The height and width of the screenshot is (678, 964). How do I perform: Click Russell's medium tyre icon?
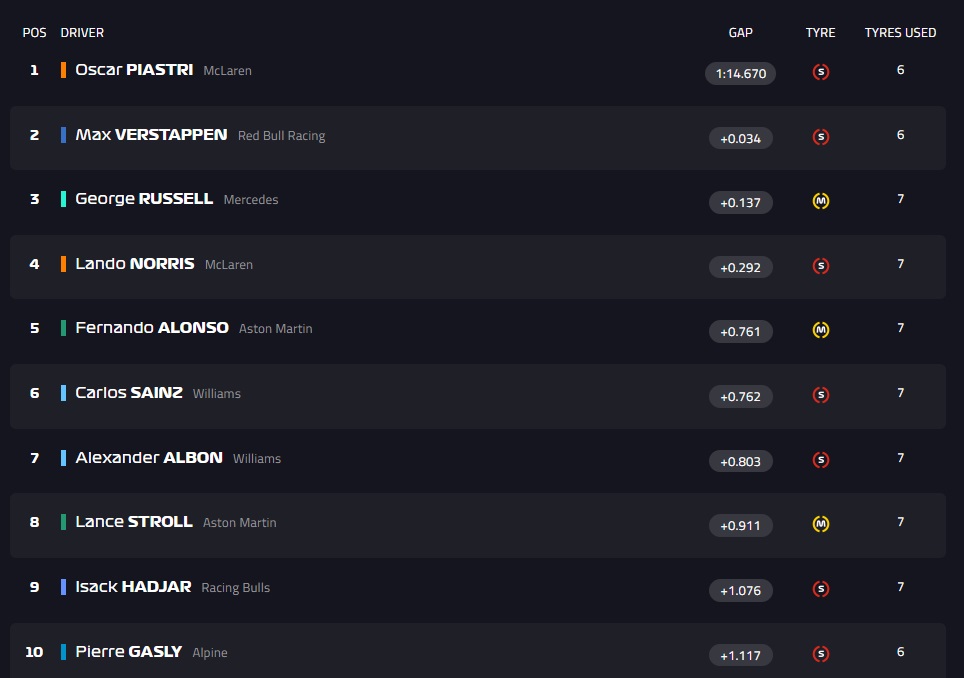pos(821,201)
